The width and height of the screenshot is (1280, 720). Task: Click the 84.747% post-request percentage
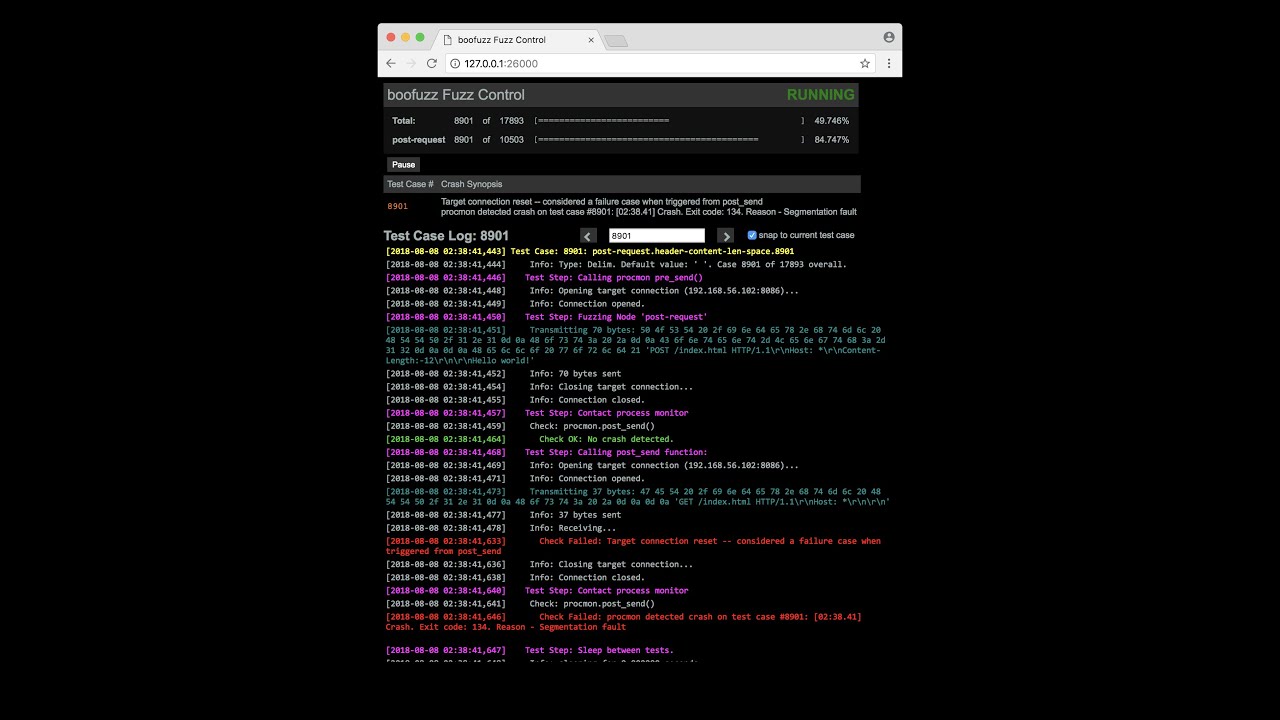pyautogui.click(x=831, y=140)
